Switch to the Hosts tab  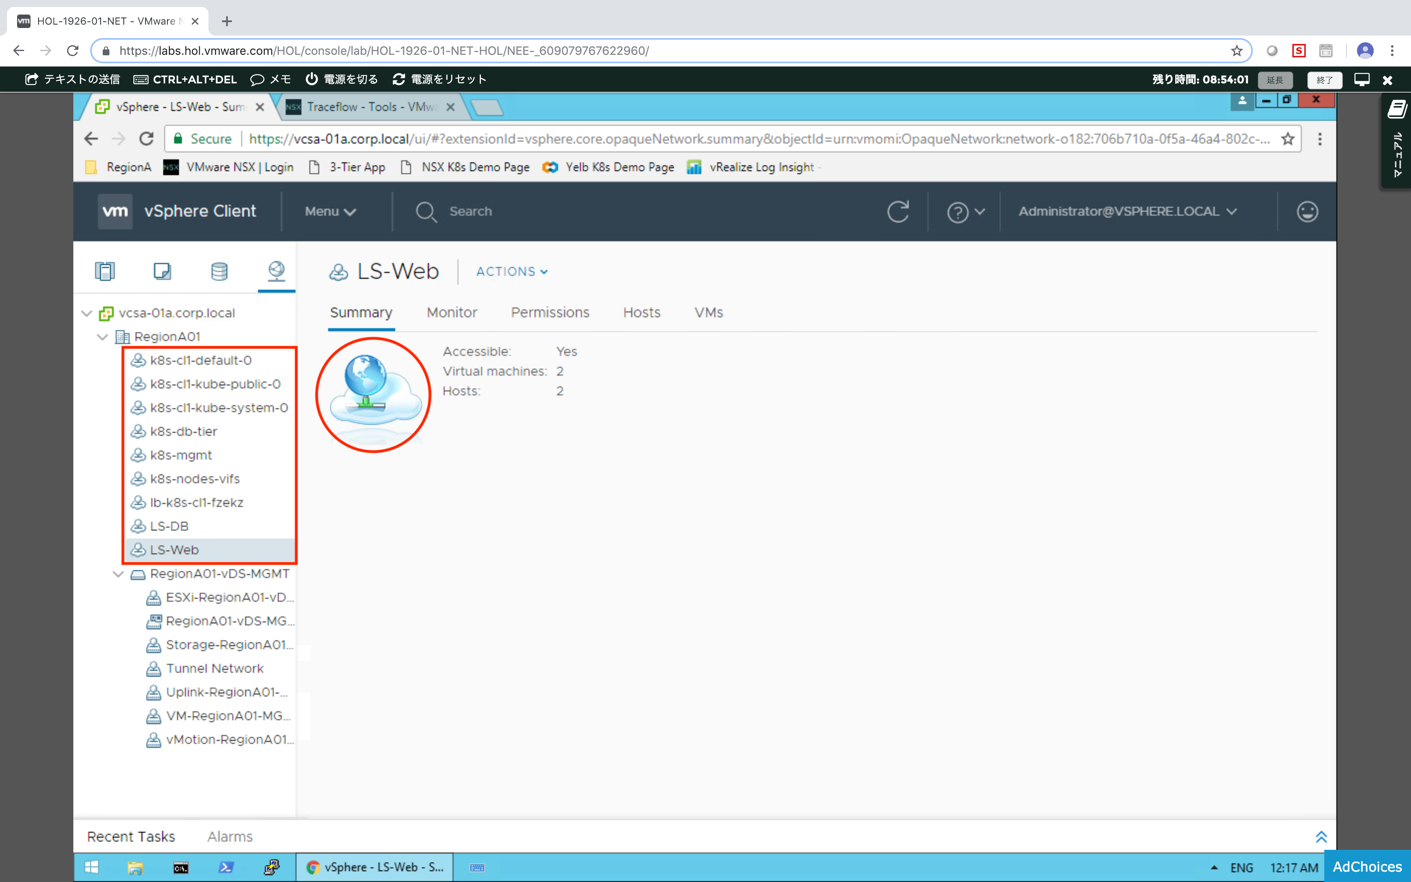[x=642, y=313]
